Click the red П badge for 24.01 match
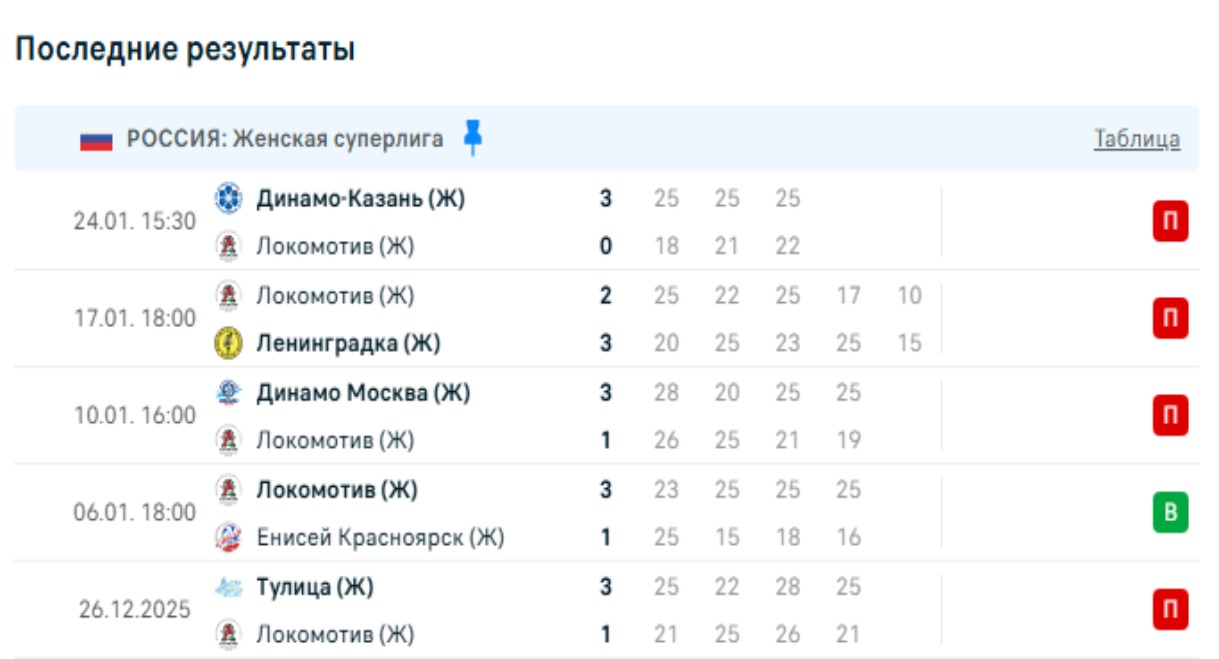Image resolution: width=1219 pixels, height=659 pixels. tap(1170, 222)
